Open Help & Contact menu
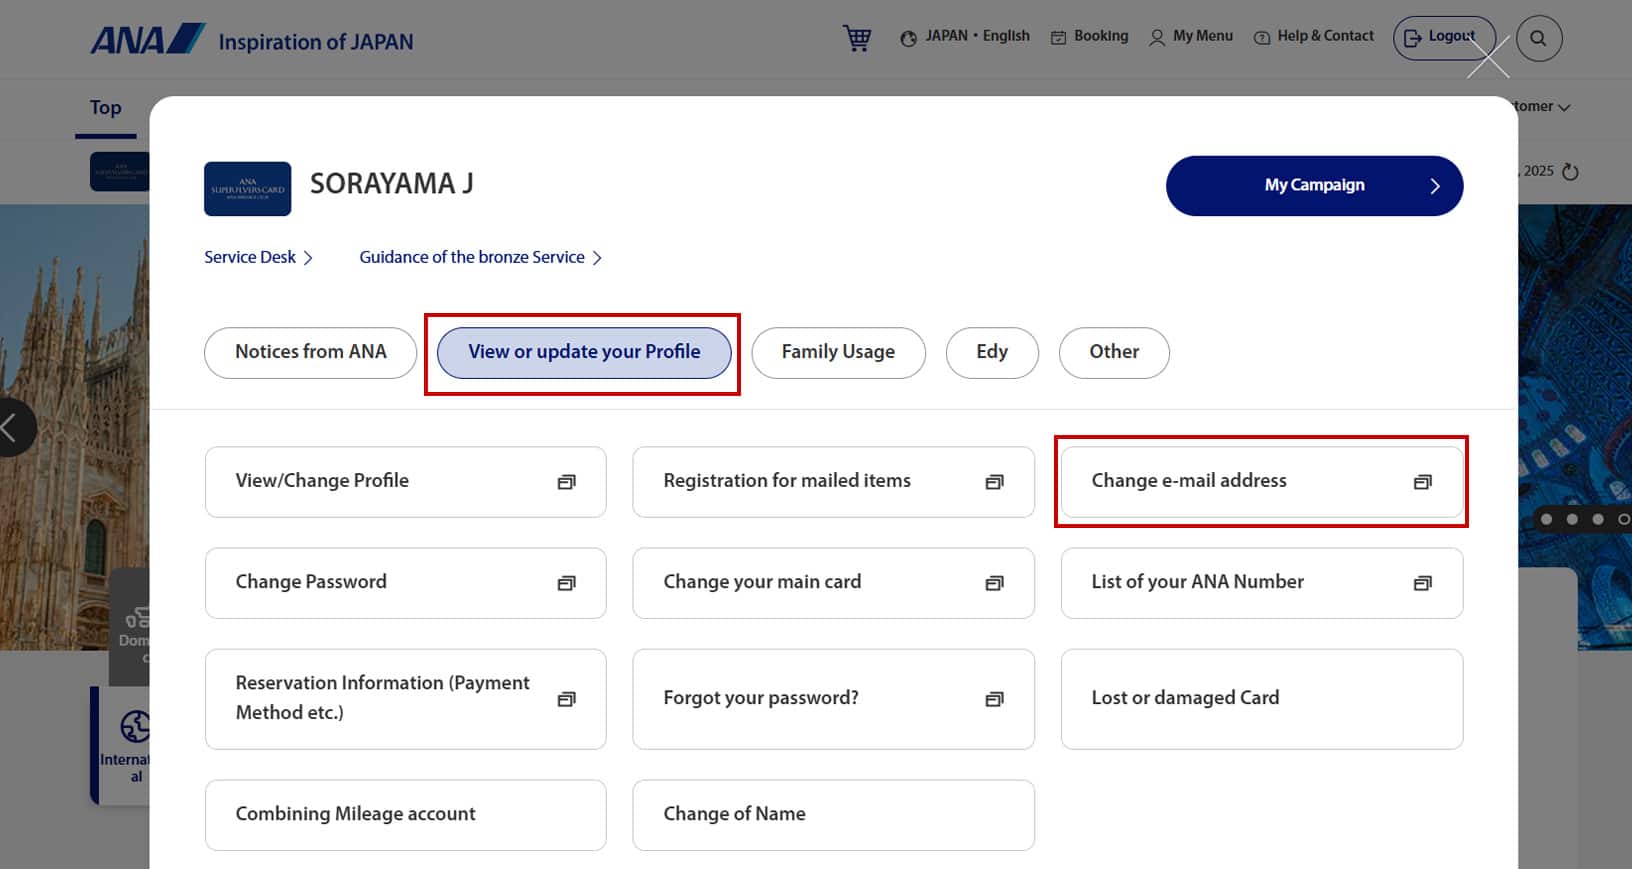The height and width of the screenshot is (869, 1632). (x=1313, y=37)
